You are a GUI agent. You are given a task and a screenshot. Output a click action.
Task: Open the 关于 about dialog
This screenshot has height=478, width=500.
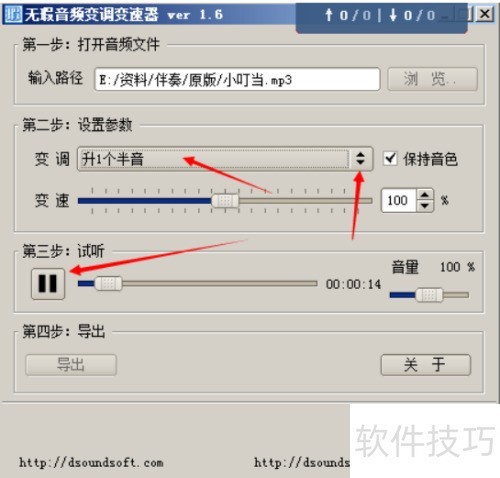[x=426, y=365]
